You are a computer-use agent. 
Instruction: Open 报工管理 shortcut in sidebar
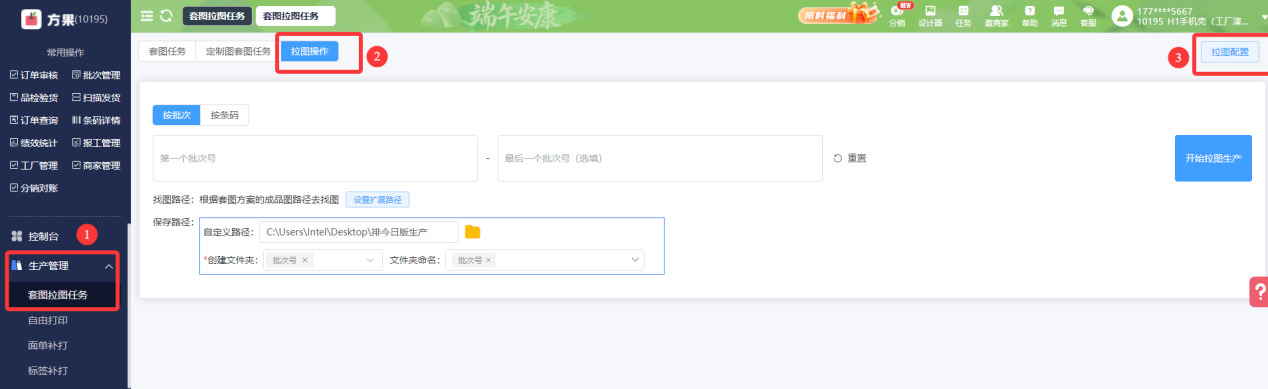pos(96,143)
